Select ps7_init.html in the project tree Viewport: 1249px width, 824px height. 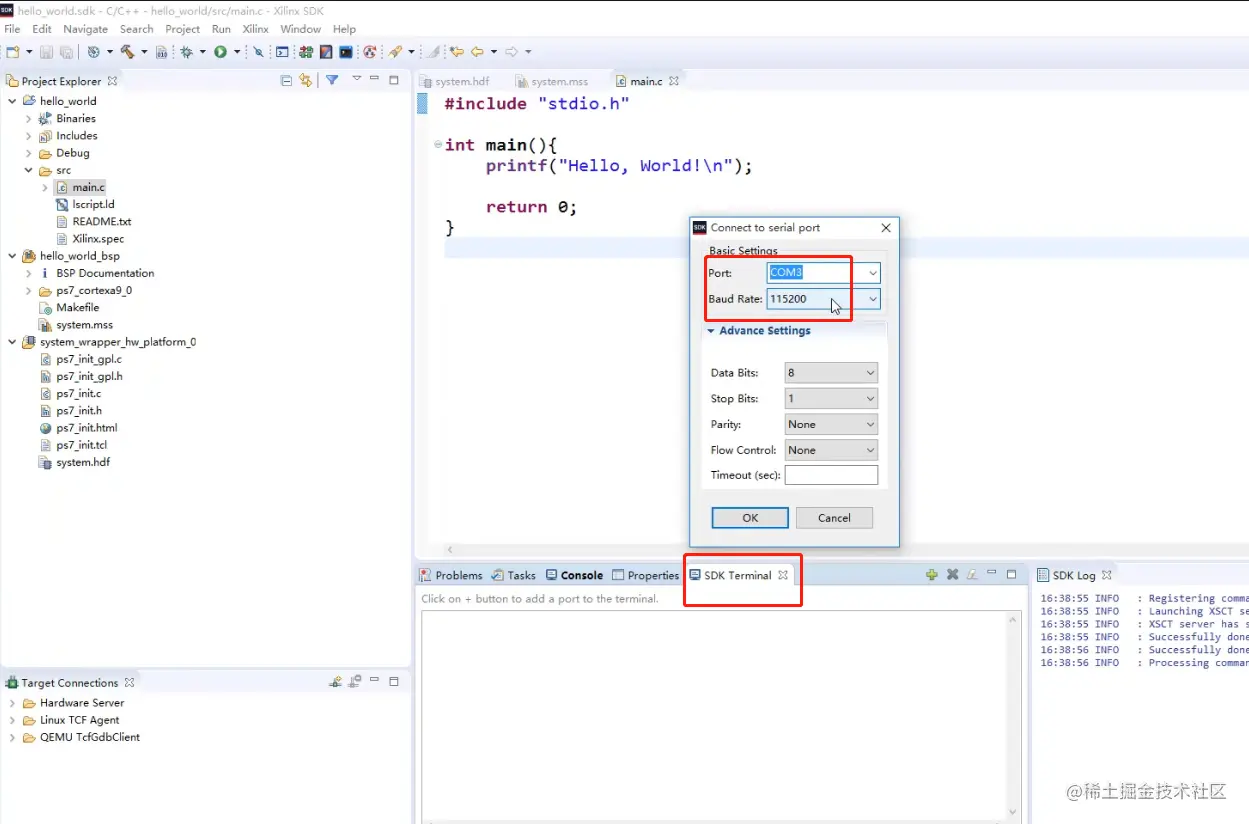[86, 428]
